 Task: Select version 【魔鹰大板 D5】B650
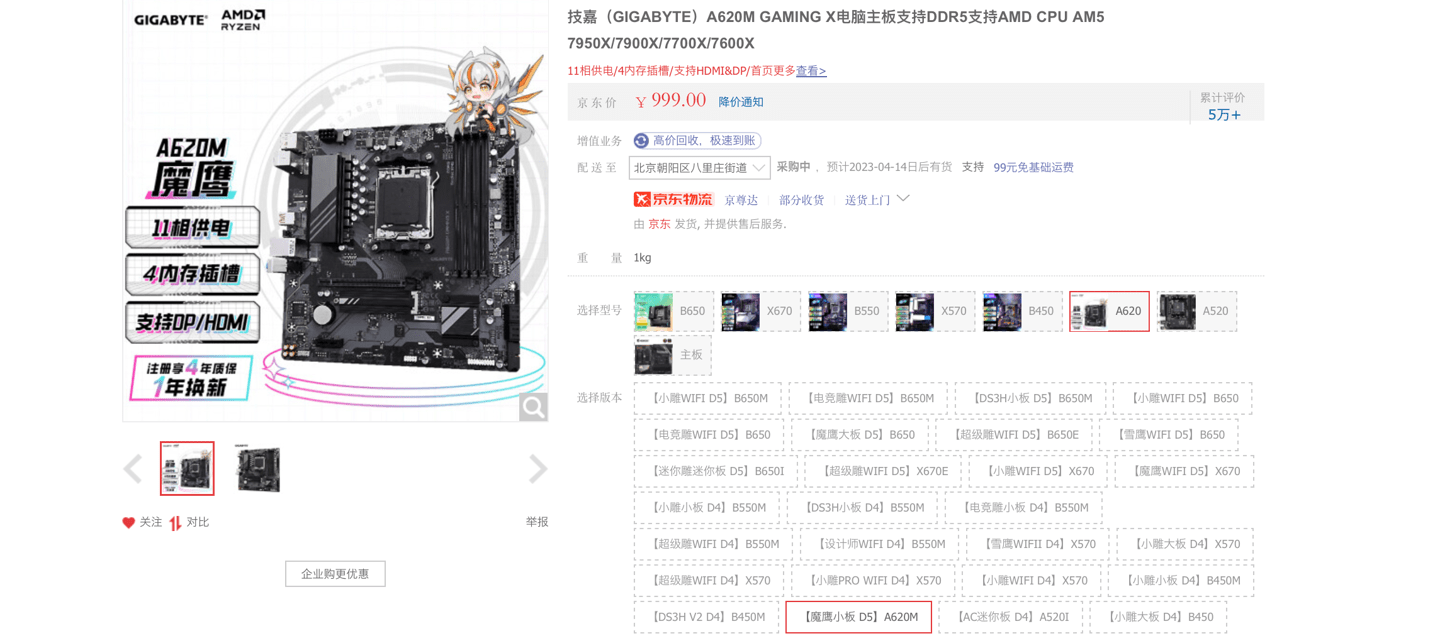(x=860, y=435)
